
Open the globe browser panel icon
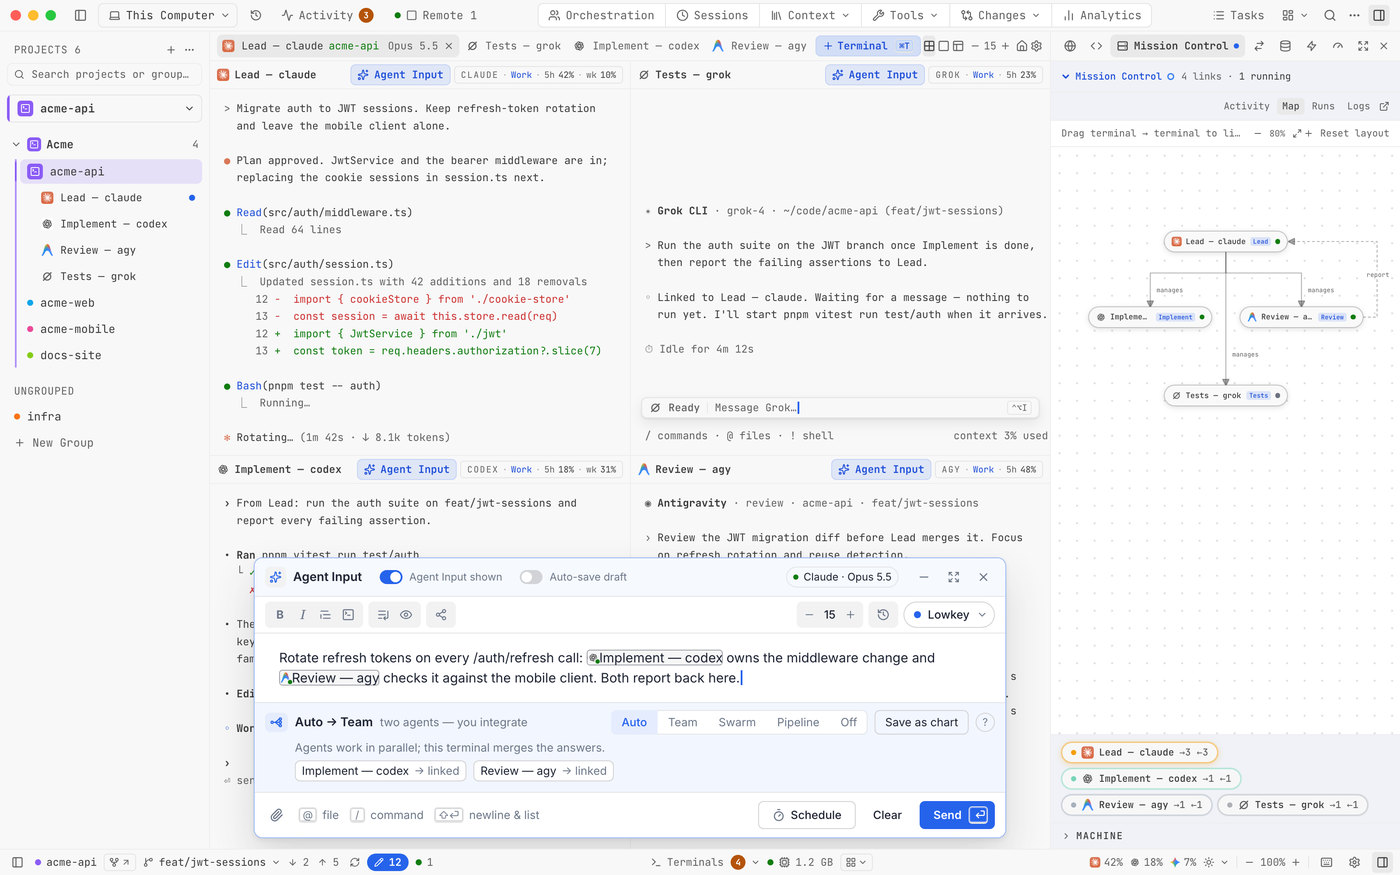click(1070, 46)
